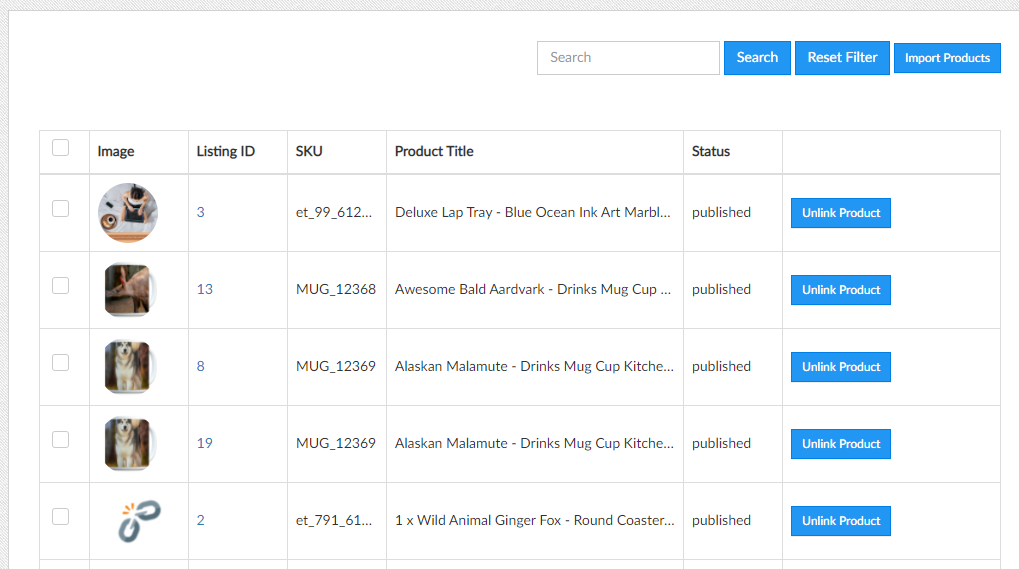Tick checkbox for listing 8 Alaskan Malamute
Image resolution: width=1019 pixels, height=569 pixels.
point(60,362)
